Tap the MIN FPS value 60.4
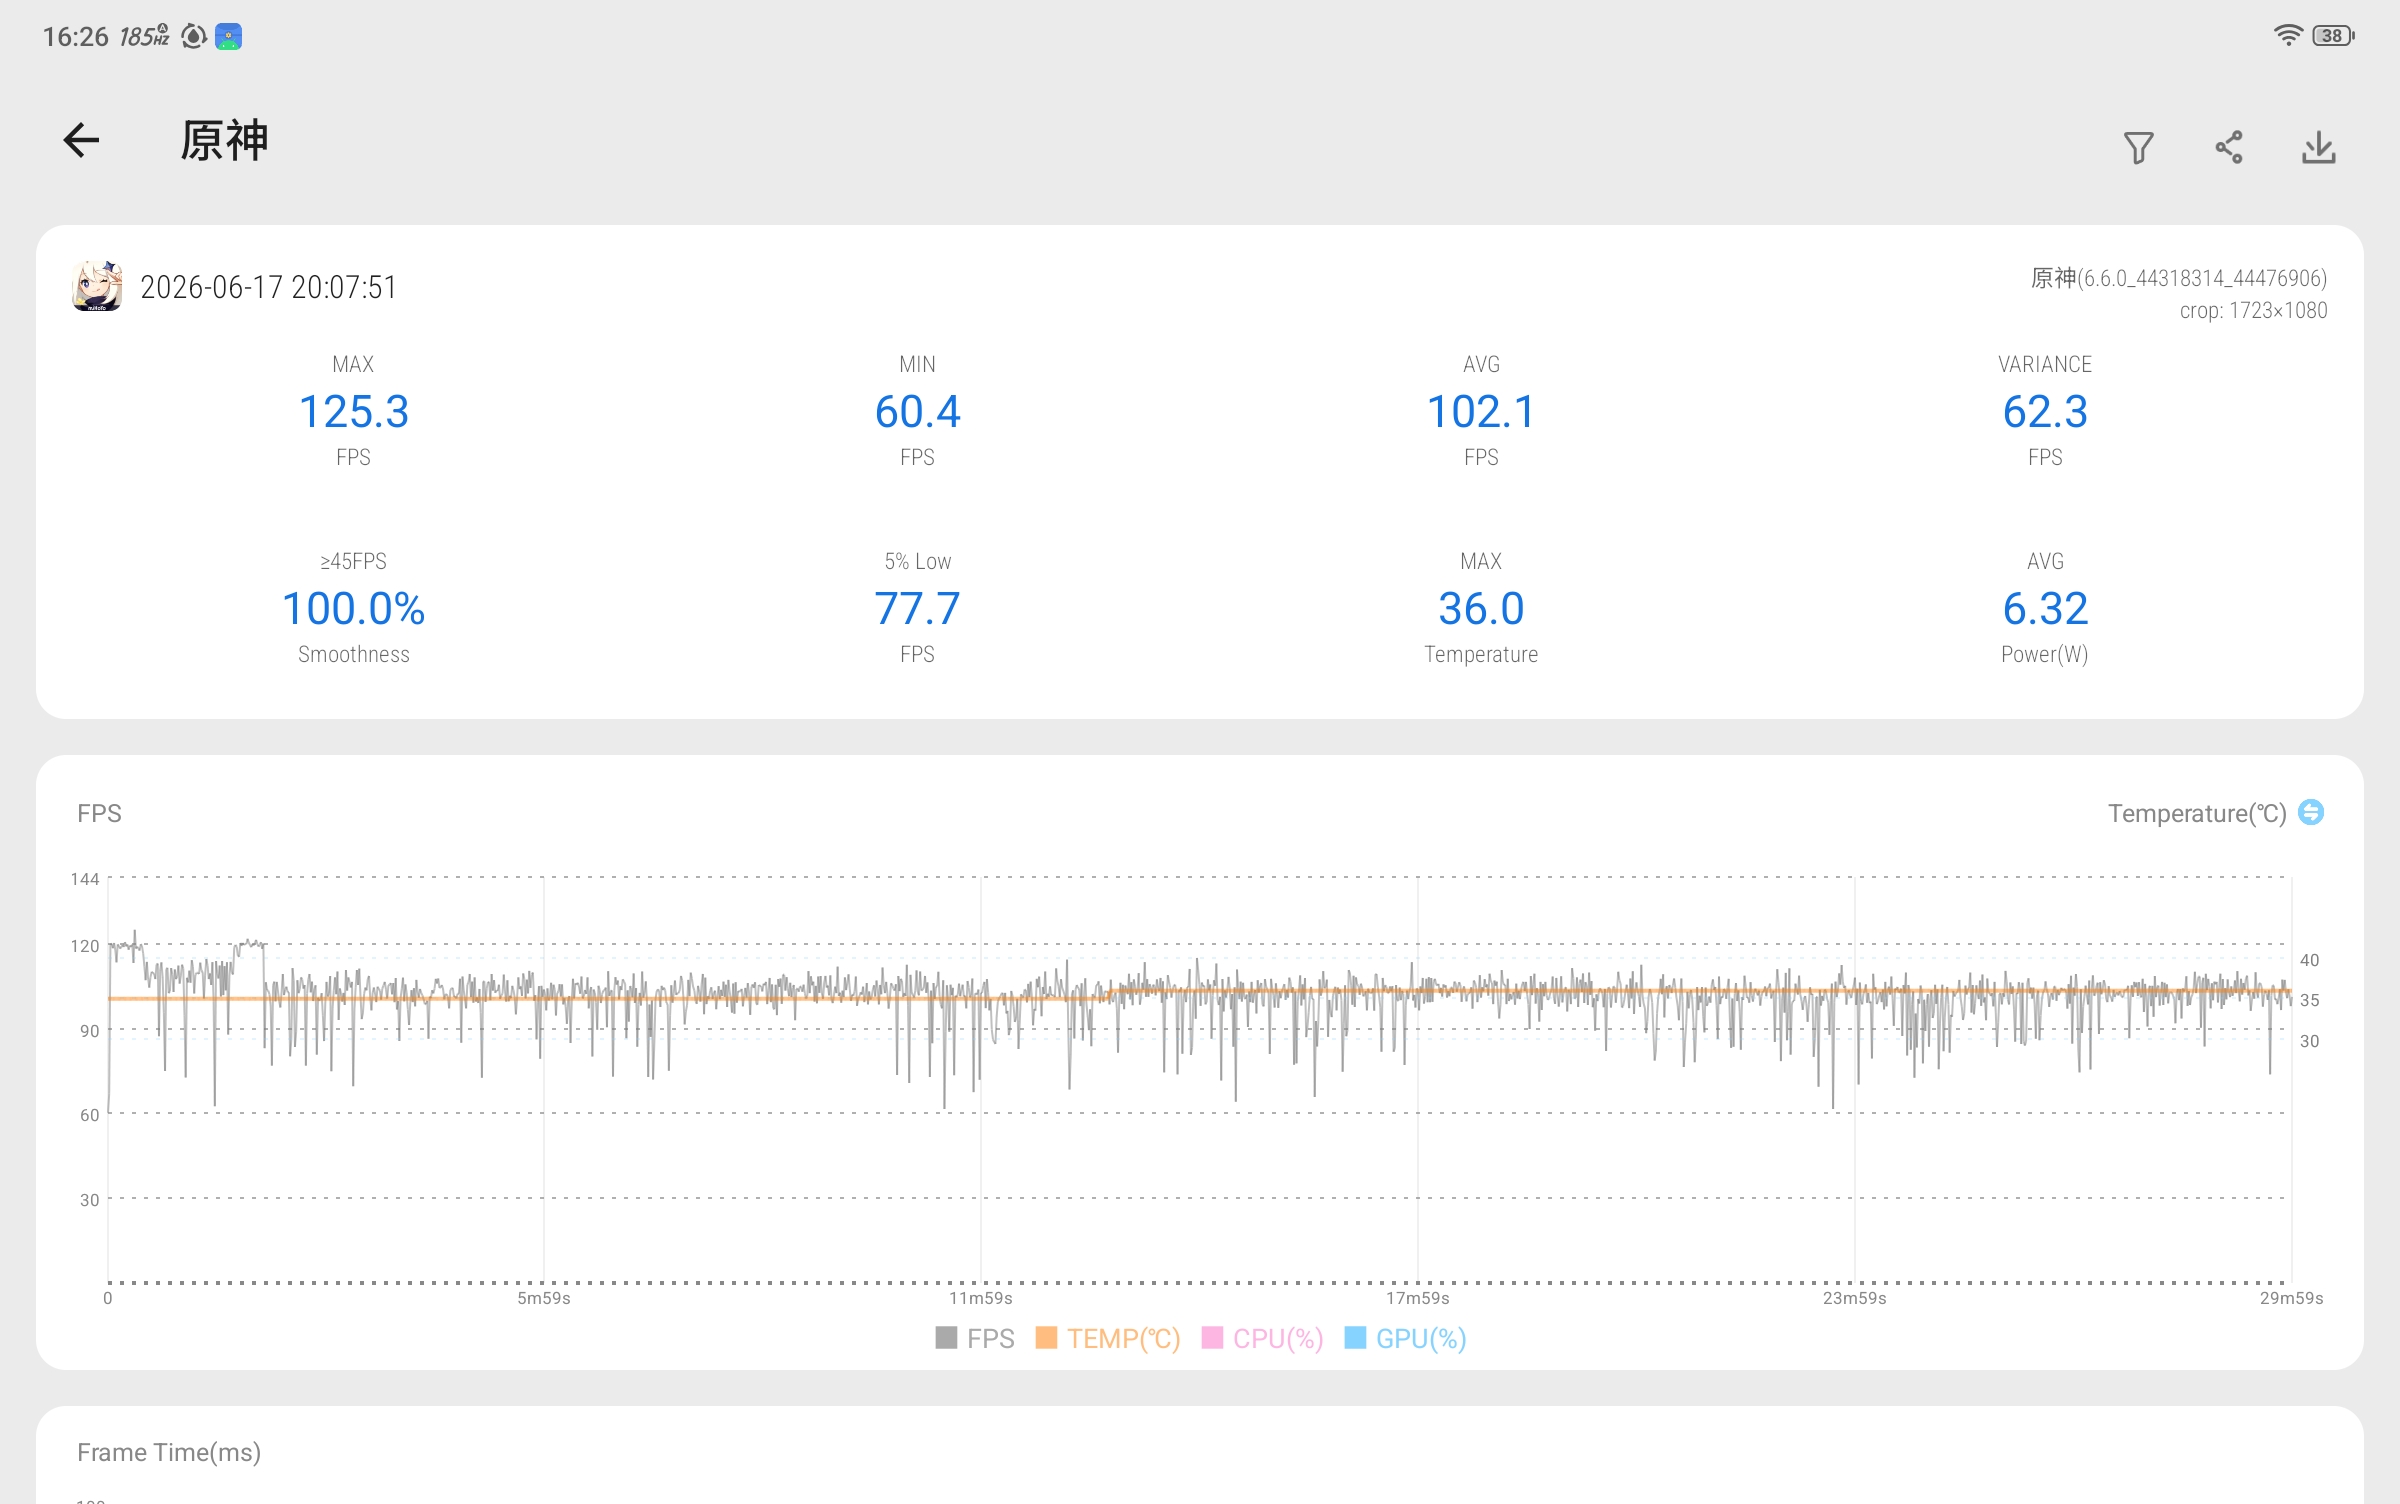2400x1504 pixels. [917, 411]
